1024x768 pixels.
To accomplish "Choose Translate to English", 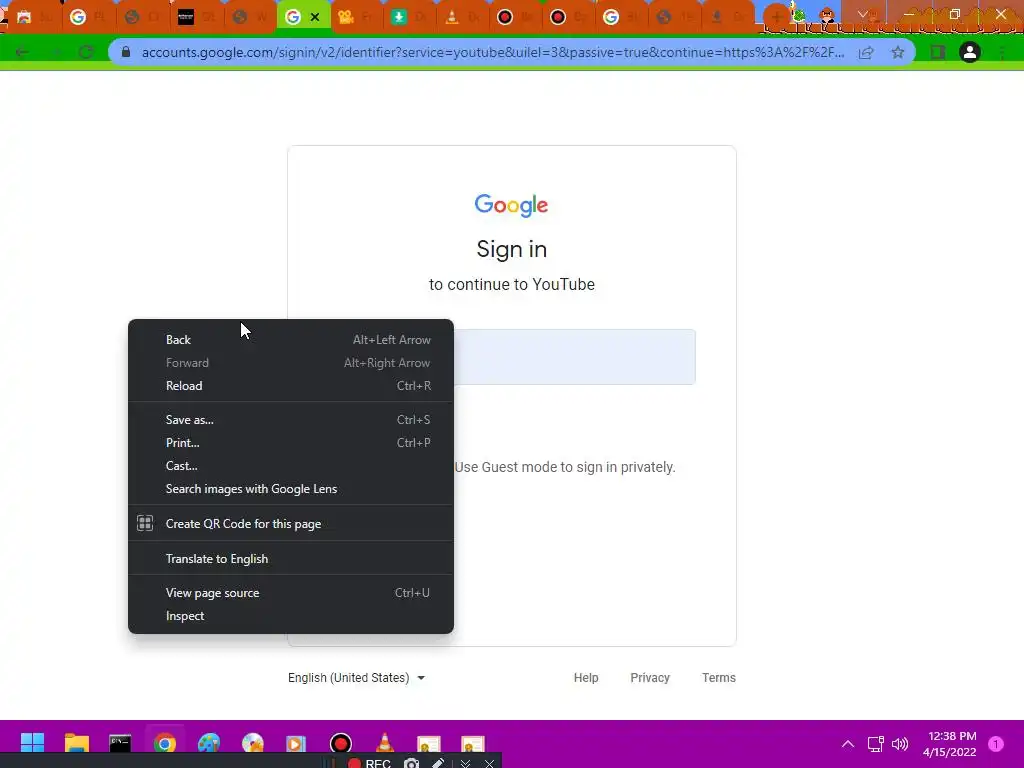I will coord(291,559).
